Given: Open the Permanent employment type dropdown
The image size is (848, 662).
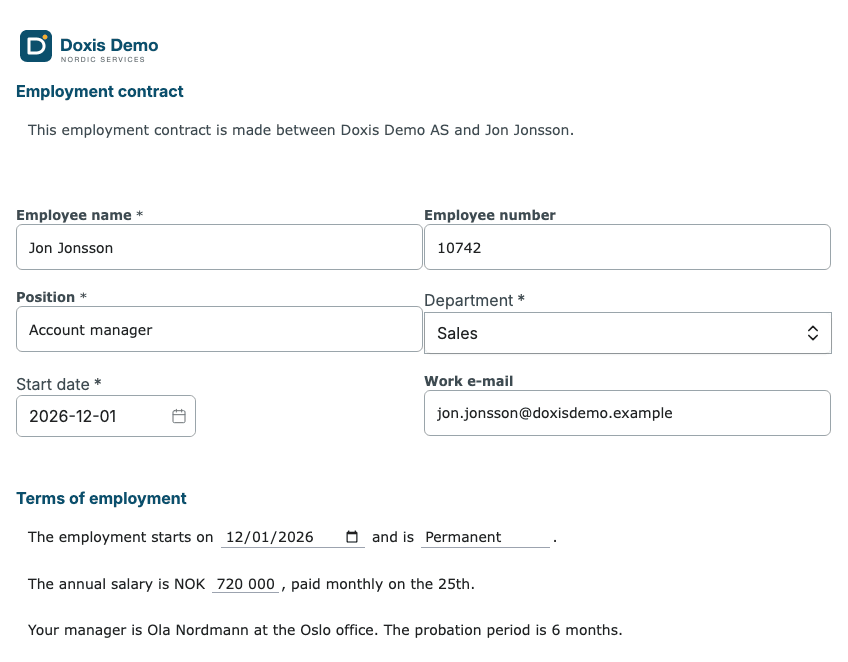Looking at the screenshot, I should (x=485, y=537).
